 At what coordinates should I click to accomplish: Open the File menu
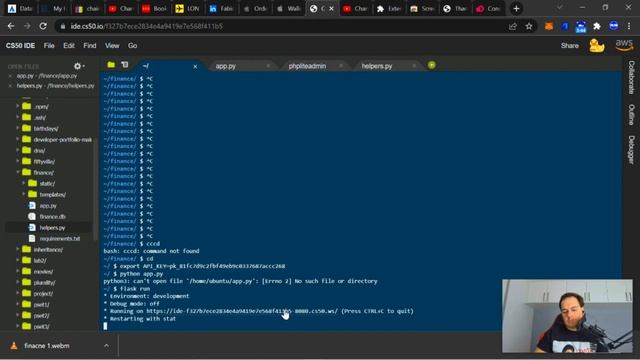[49, 46]
